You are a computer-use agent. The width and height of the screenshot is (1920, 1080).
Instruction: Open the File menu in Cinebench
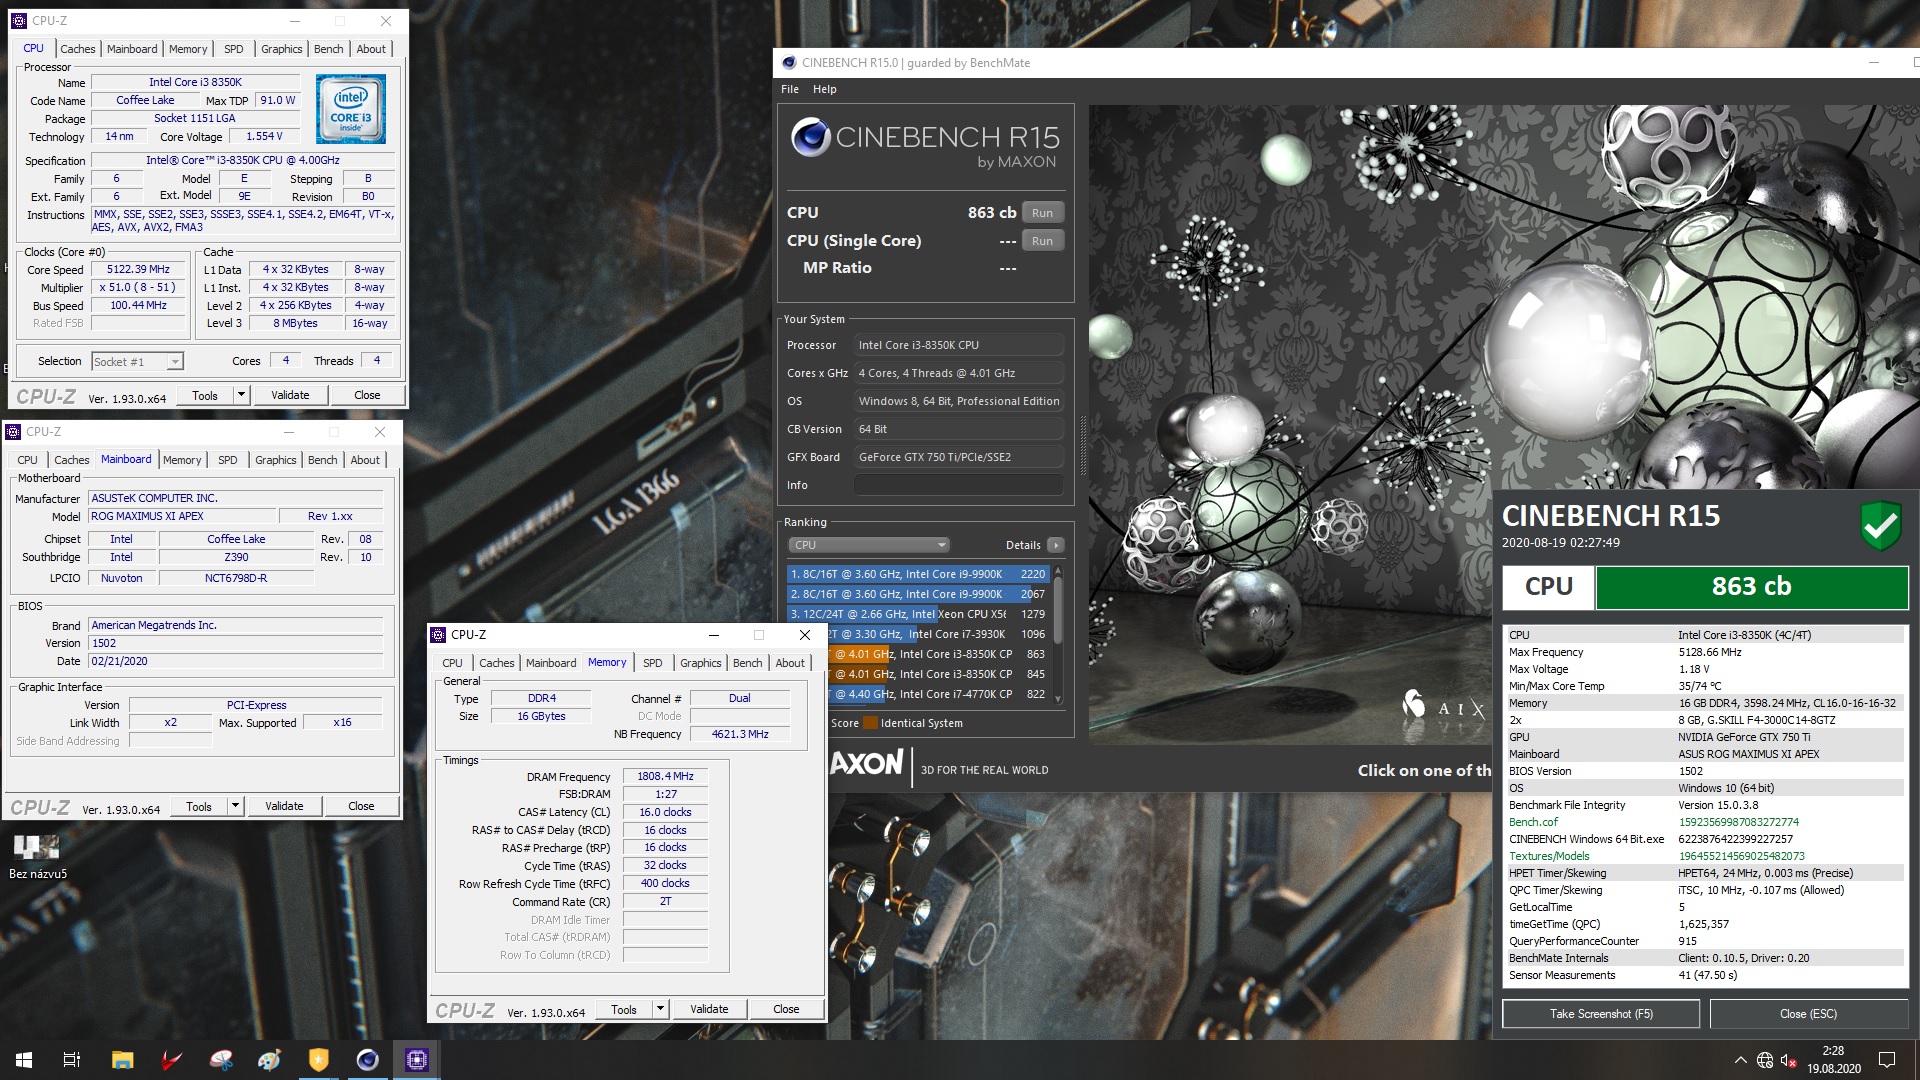pyautogui.click(x=790, y=89)
